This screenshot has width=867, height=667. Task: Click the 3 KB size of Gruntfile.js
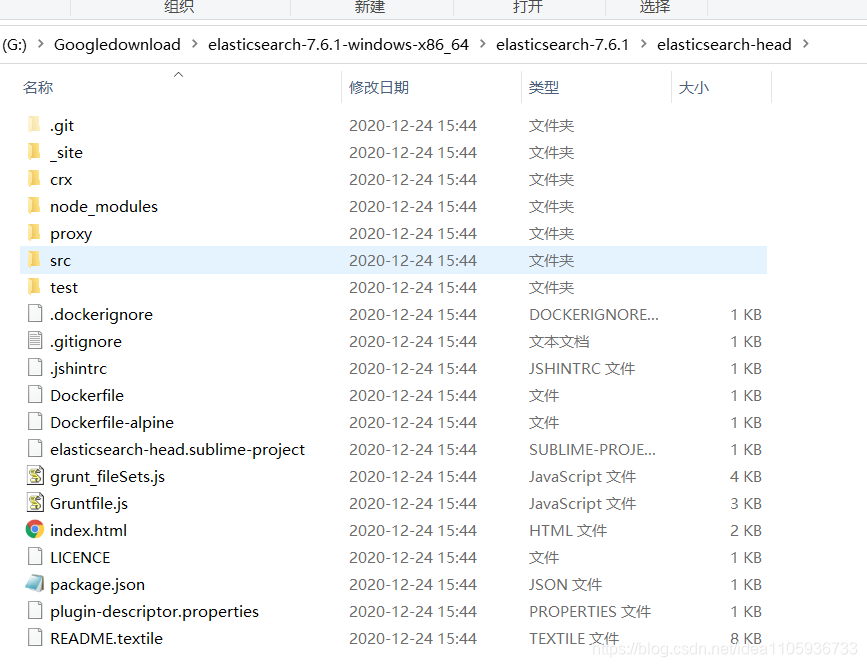coord(746,503)
